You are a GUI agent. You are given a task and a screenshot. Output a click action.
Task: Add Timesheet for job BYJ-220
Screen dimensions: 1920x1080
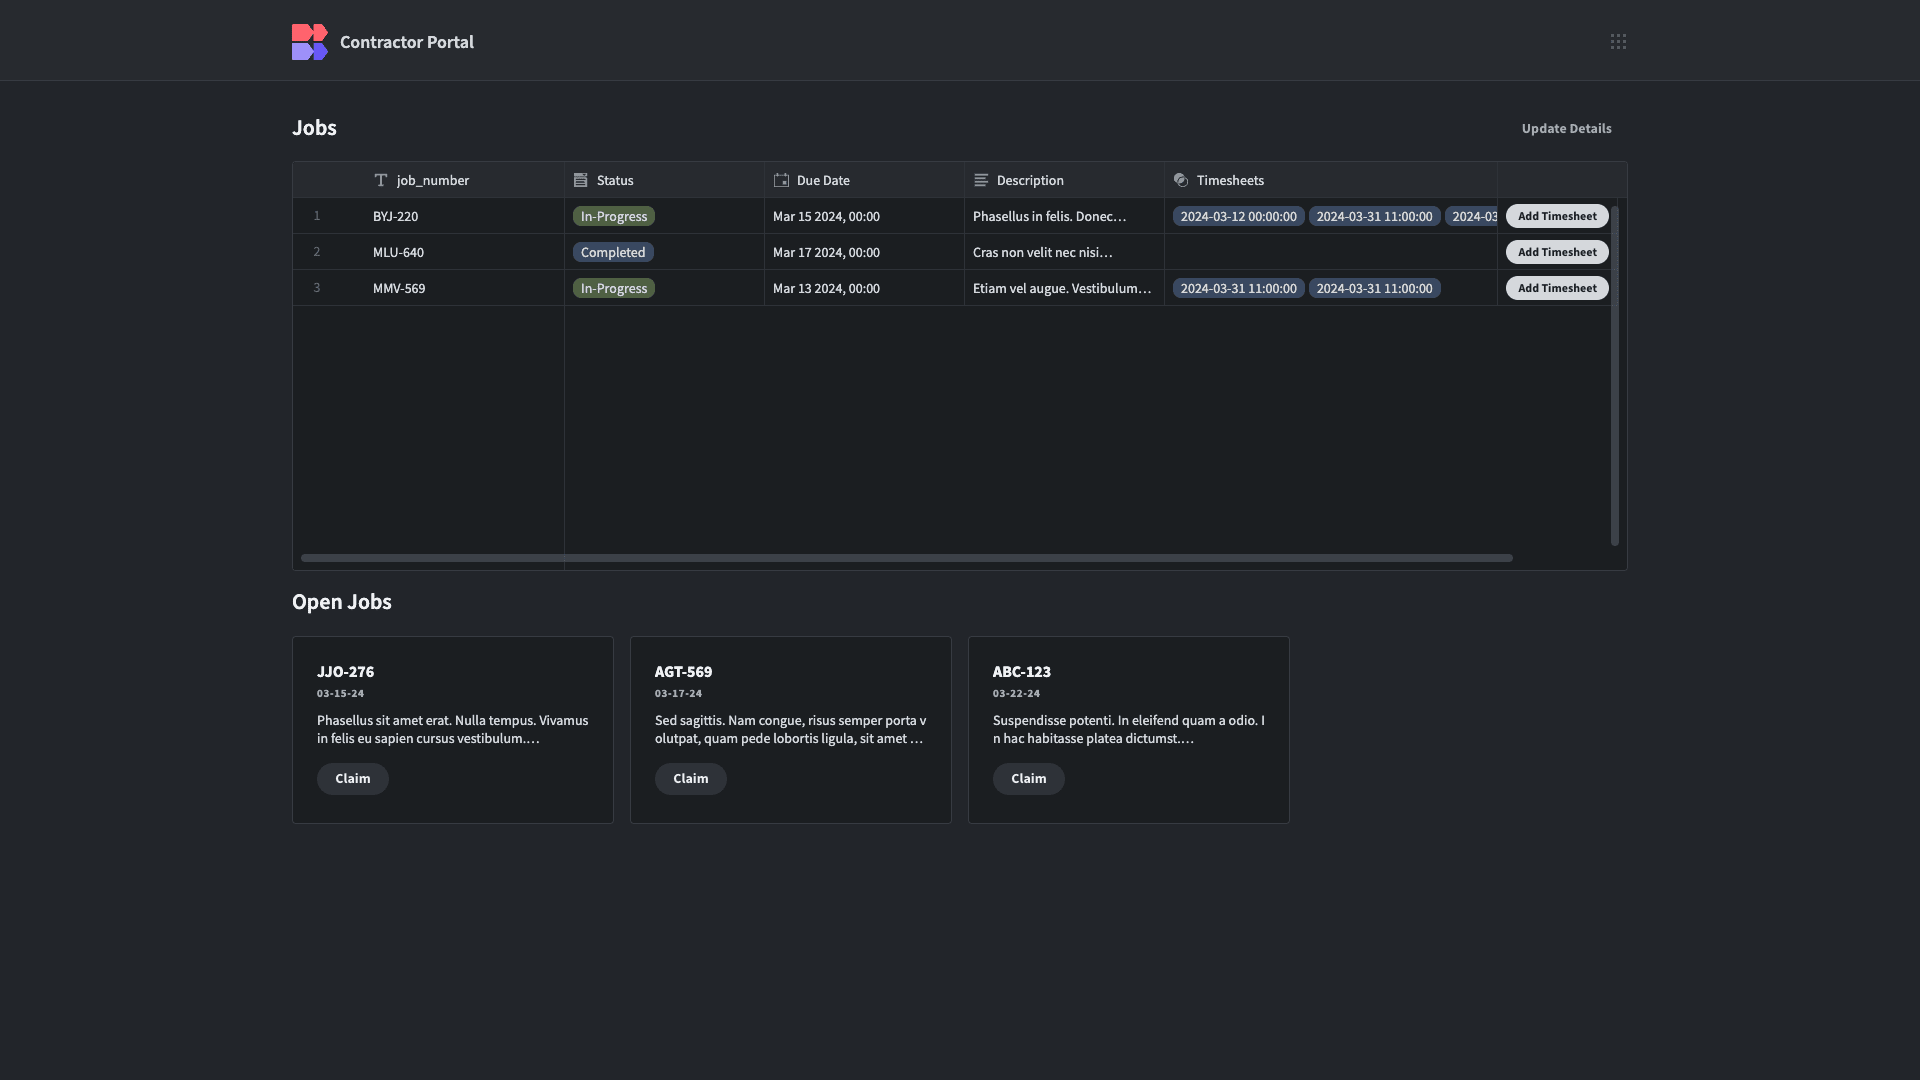pos(1557,216)
